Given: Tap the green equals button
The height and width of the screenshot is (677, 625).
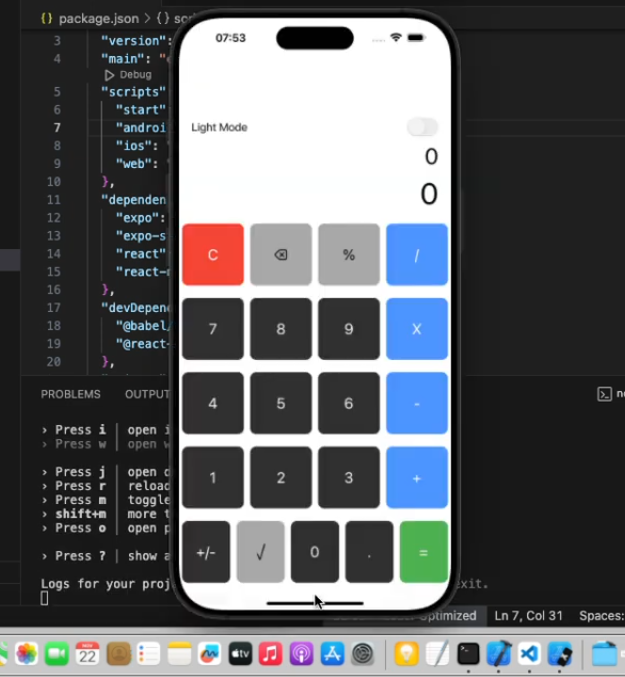Looking at the screenshot, I should 424,552.
